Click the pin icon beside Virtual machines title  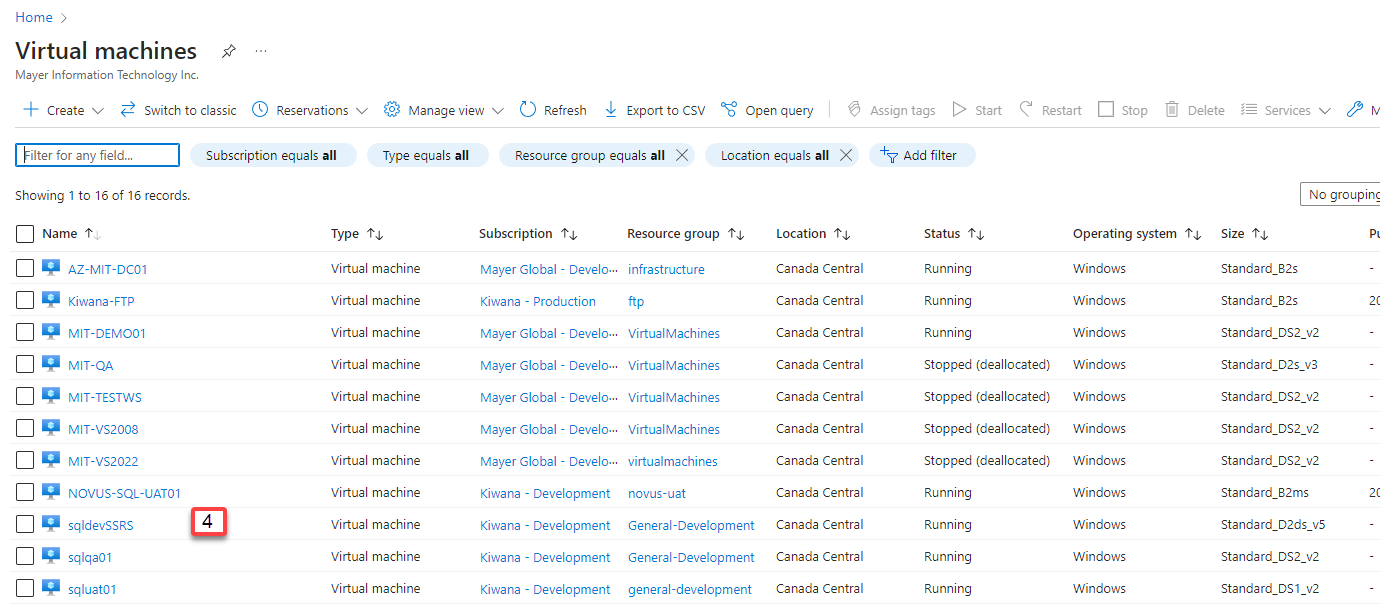click(229, 51)
